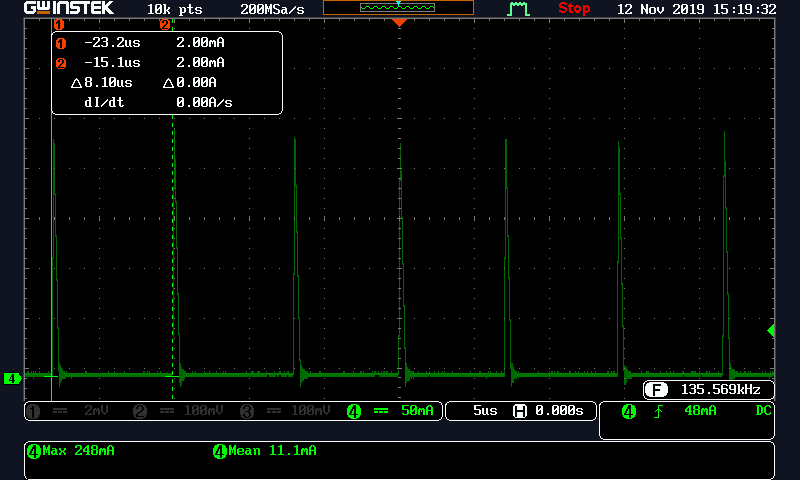800x480 pixels.
Task: Click the date and time readout
Action: [696, 9]
